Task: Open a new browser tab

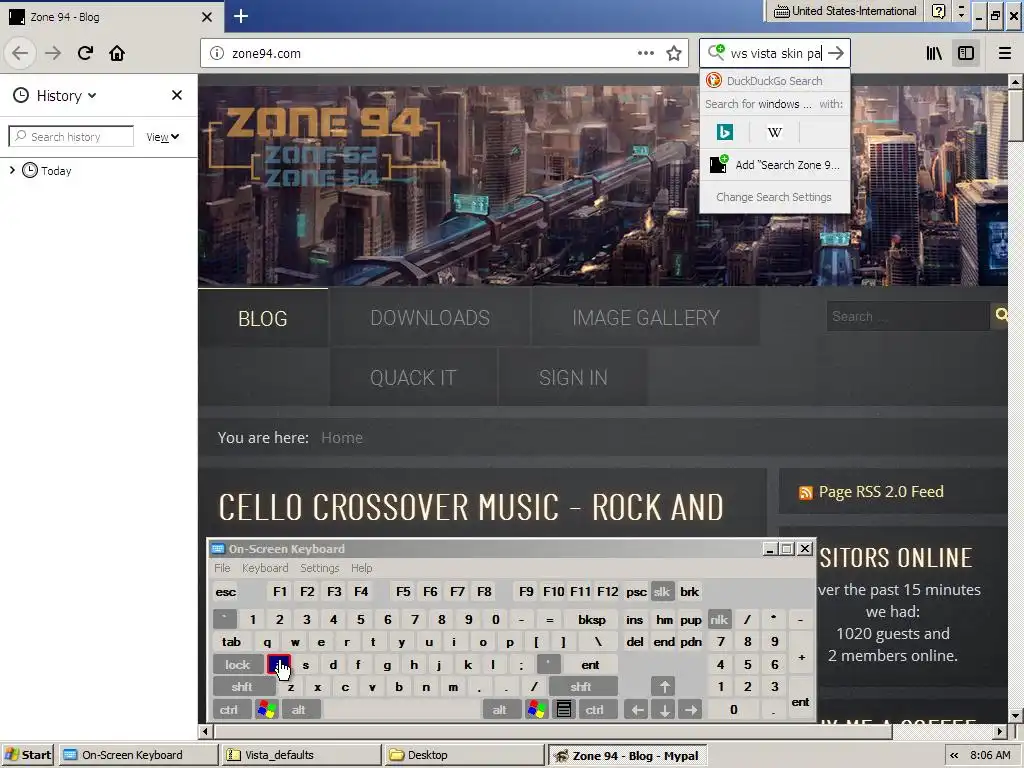Action: 241,16
